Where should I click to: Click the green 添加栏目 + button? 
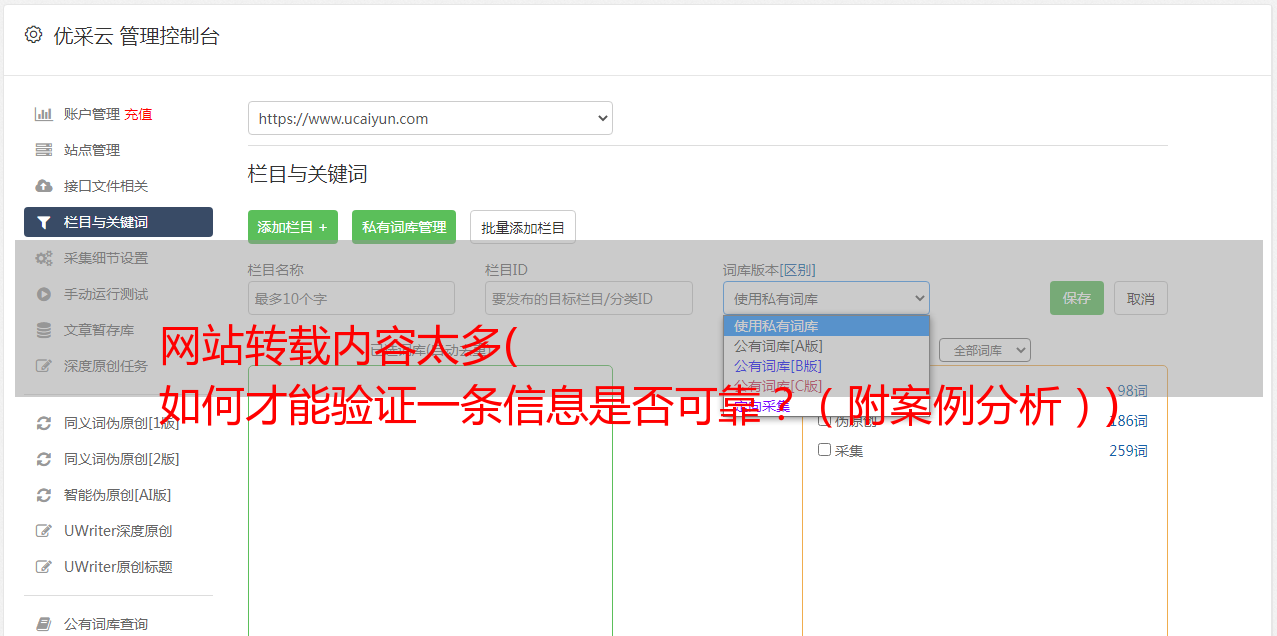click(x=293, y=227)
